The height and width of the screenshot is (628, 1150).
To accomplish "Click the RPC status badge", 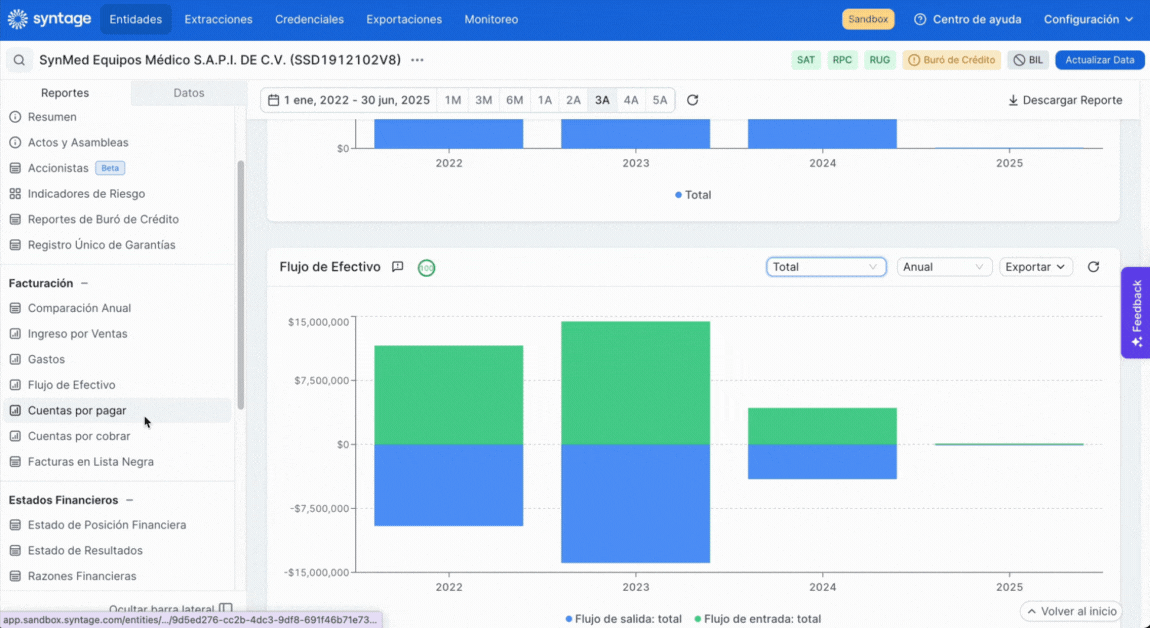I will coord(842,60).
